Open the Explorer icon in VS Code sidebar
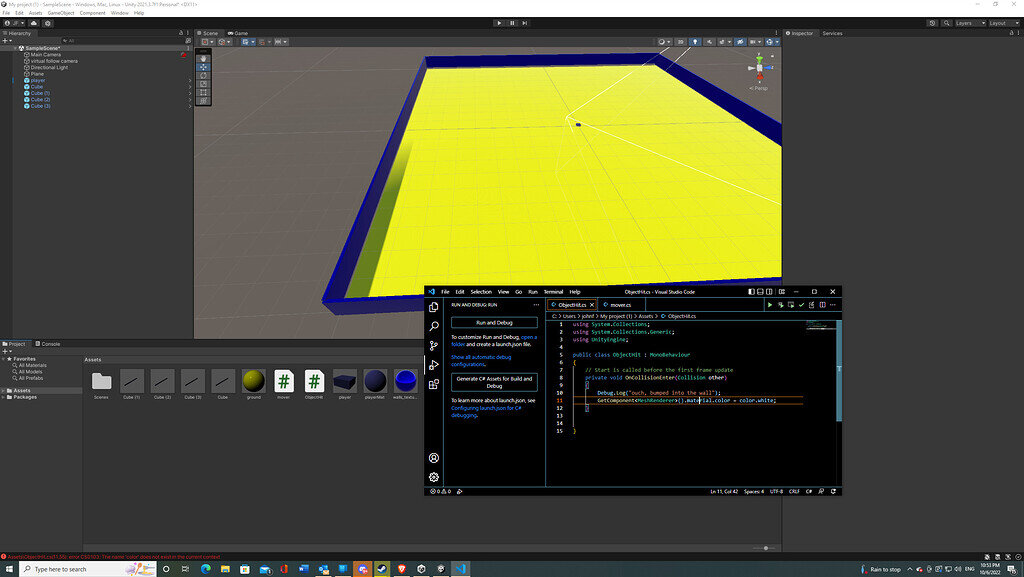 (x=434, y=309)
